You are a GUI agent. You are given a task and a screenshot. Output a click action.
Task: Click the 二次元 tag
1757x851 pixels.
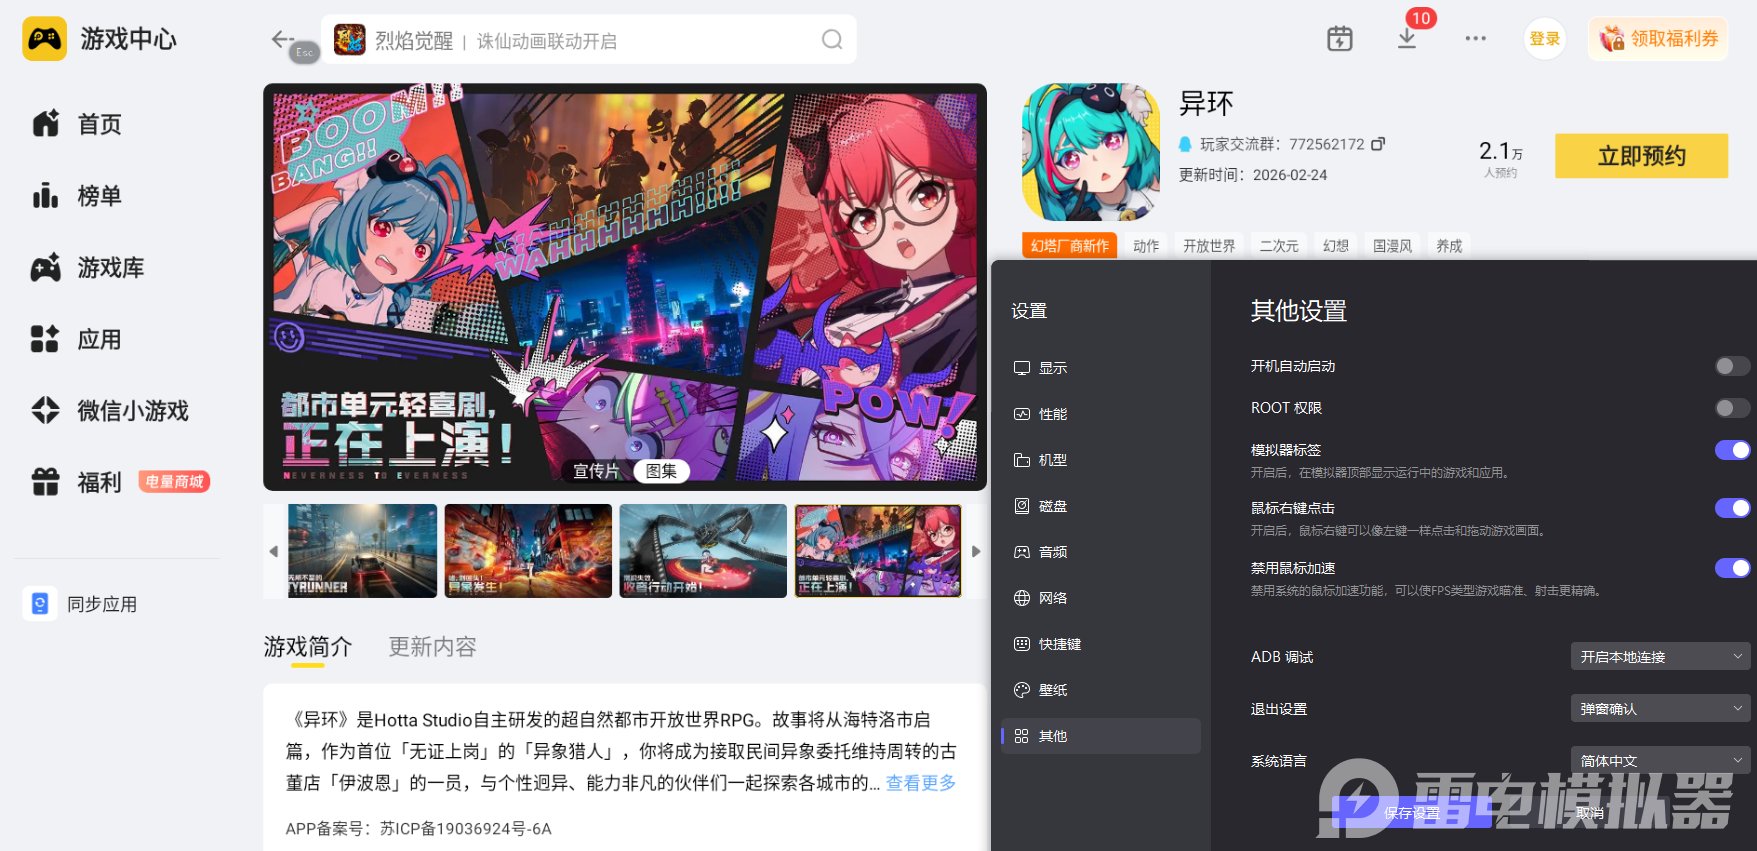[1279, 246]
